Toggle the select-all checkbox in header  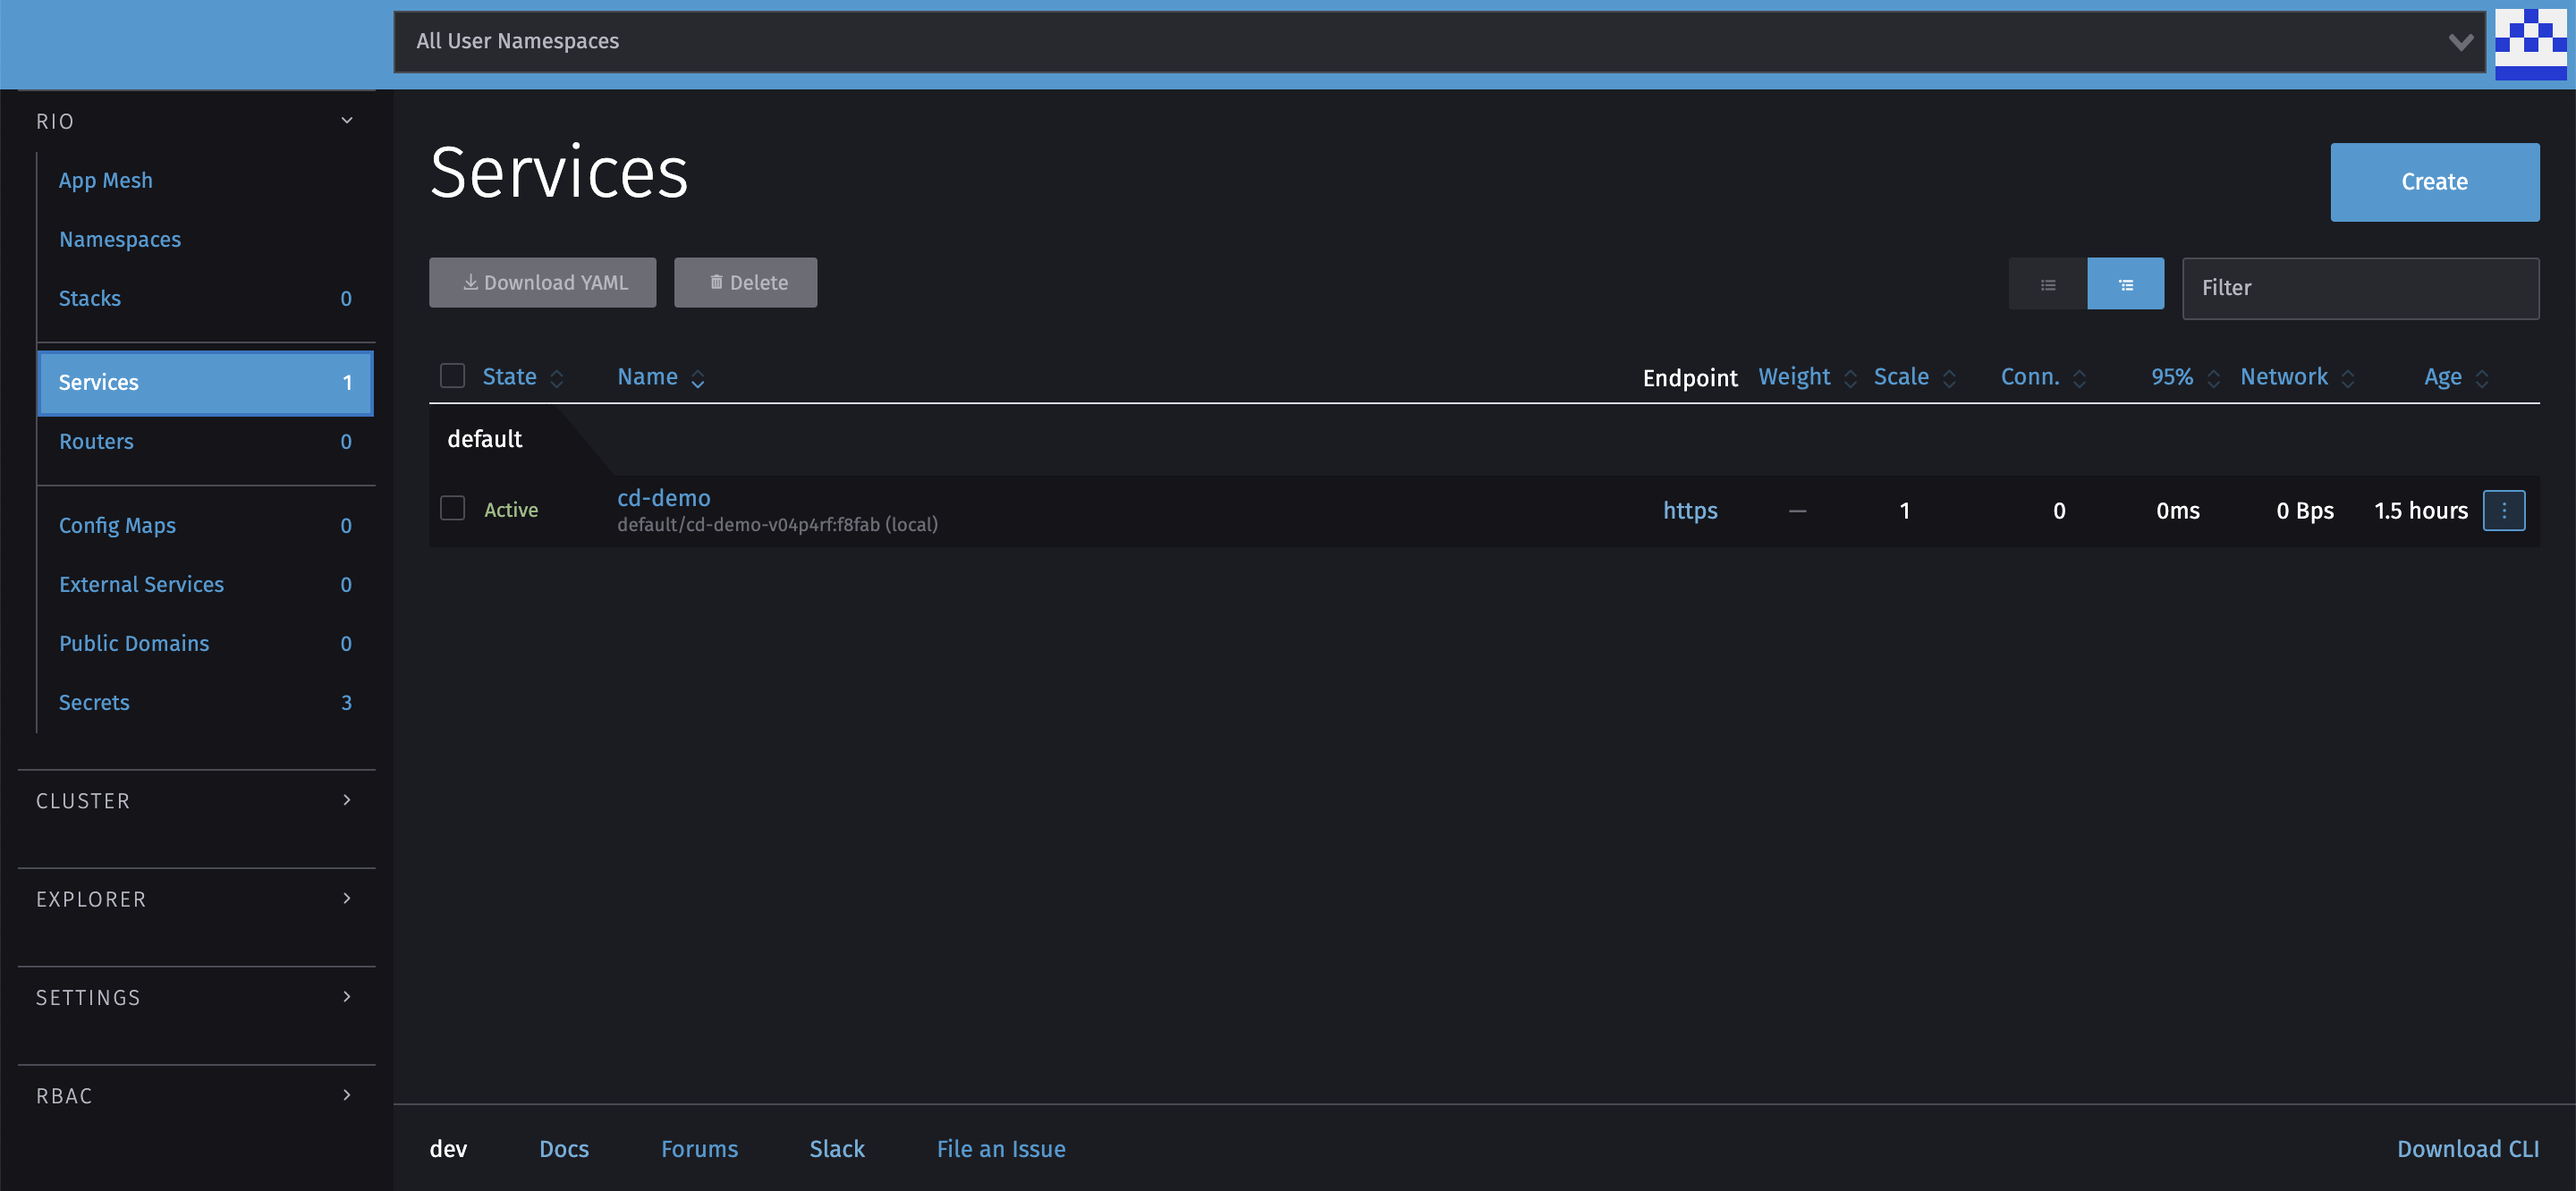coord(453,375)
